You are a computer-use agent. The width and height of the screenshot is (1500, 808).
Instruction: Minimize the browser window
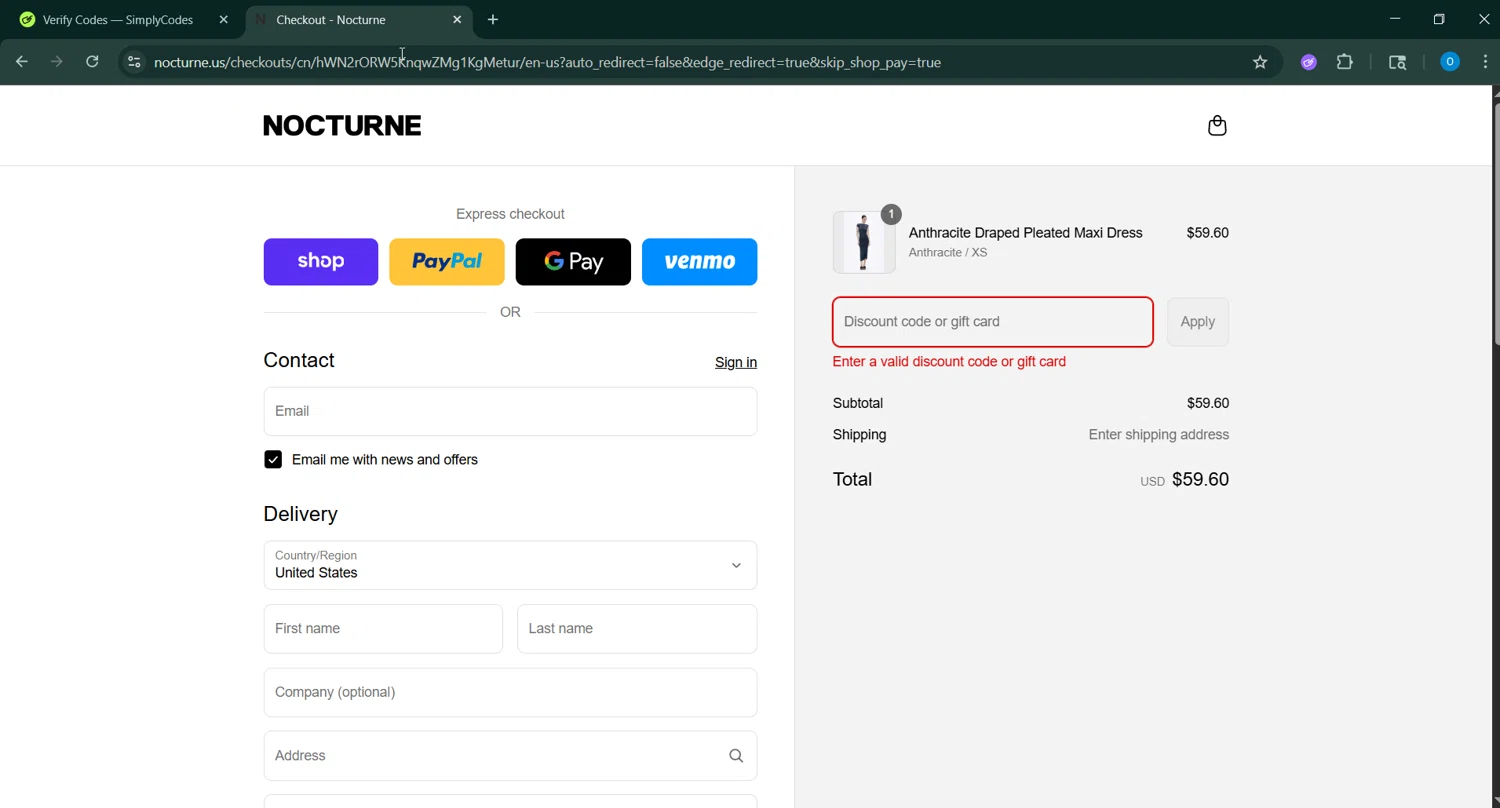(1395, 19)
